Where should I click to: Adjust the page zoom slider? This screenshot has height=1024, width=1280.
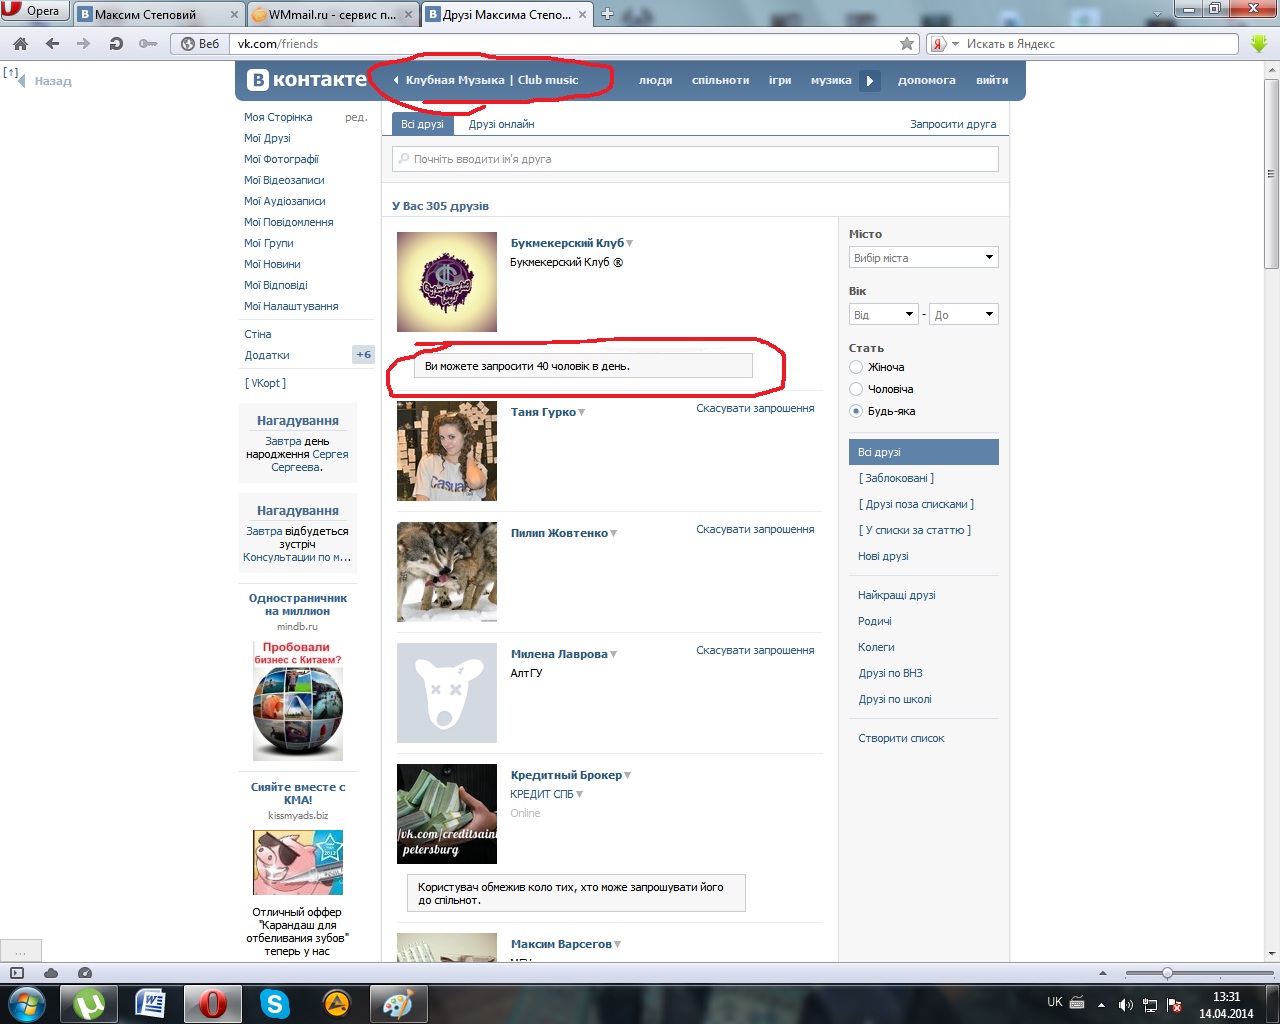click(1167, 973)
